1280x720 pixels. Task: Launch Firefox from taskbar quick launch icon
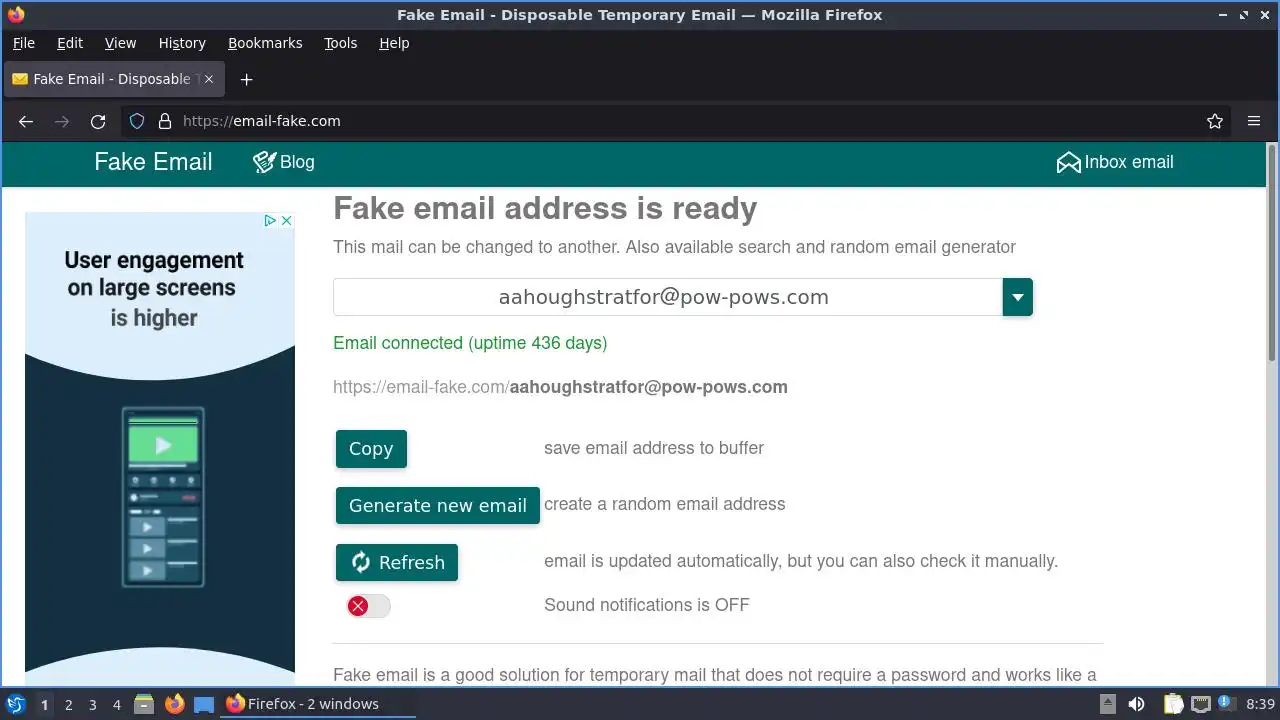(x=174, y=704)
